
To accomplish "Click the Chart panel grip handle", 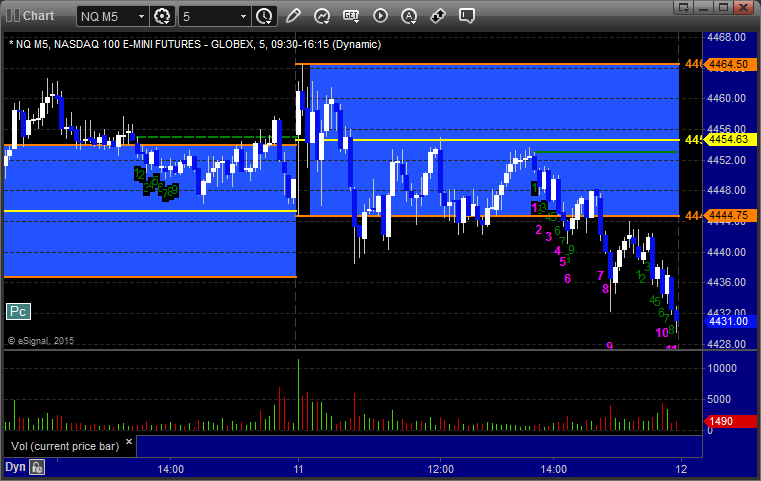I will point(13,16).
